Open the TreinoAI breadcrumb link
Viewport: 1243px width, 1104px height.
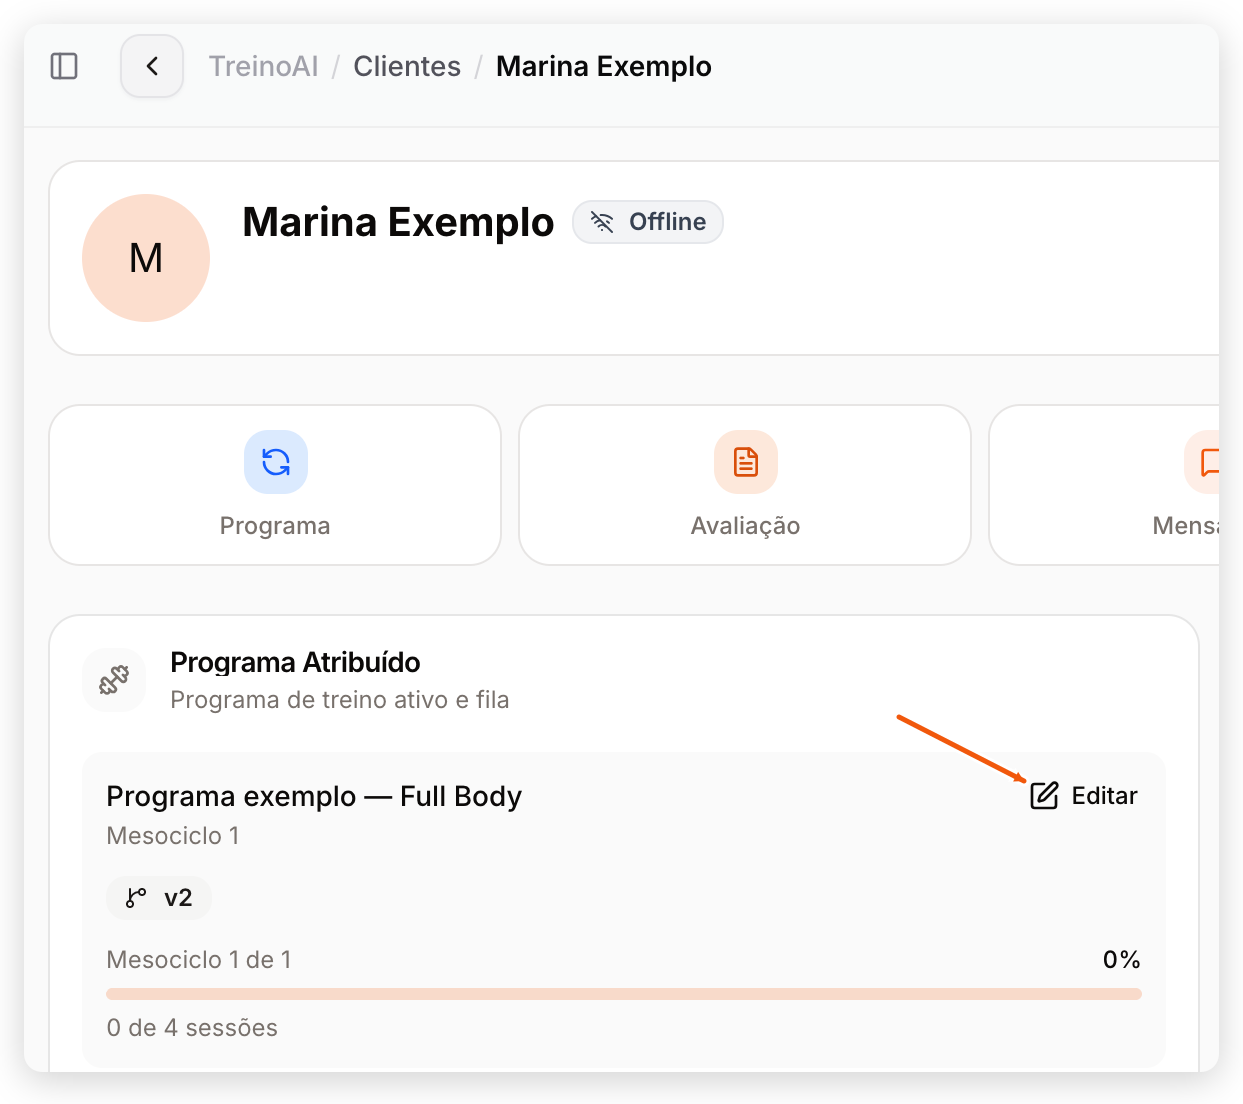point(263,66)
